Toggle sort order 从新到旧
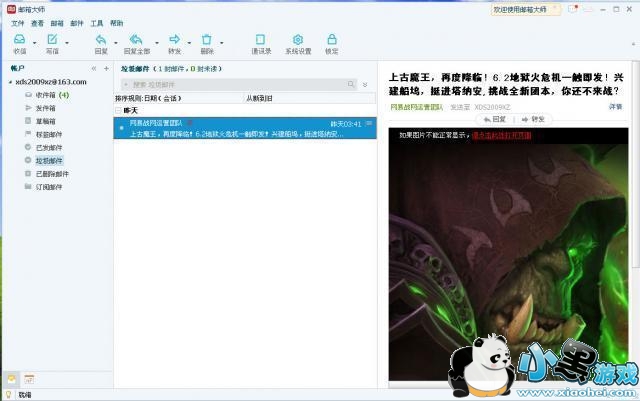640x401 pixels. (x=259, y=98)
